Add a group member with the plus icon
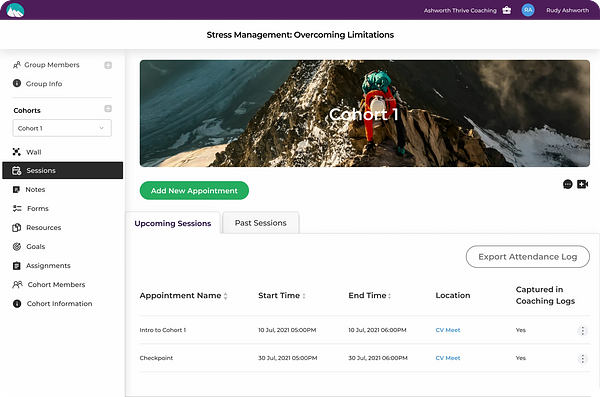Screen dimensions: 600x397 pos(108,65)
